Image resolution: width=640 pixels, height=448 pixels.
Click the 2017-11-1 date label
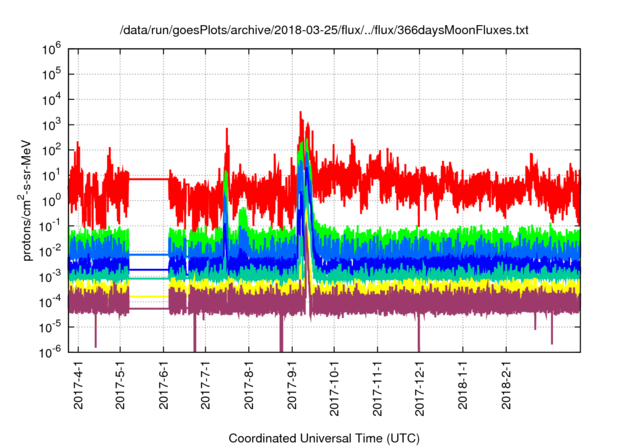click(x=378, y=388)
